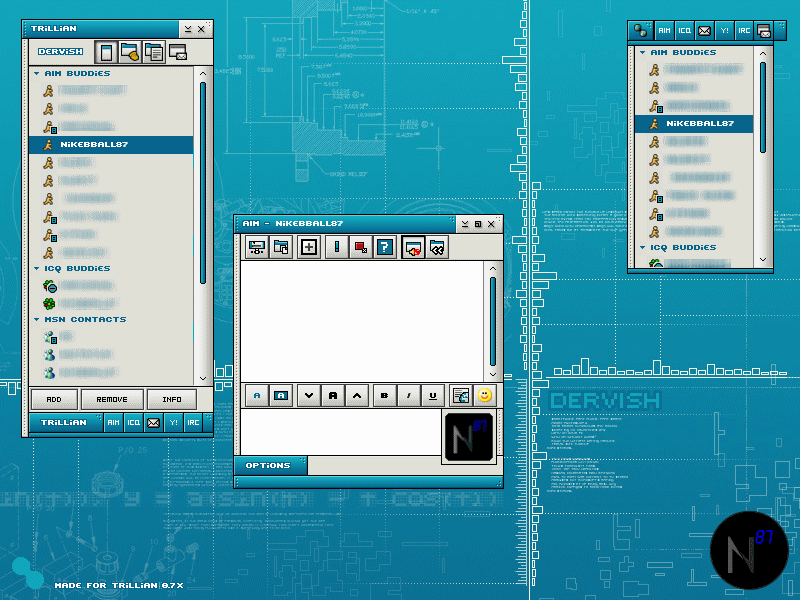Click the exclamation mark icon in chat toolbar
Image resolution: width=800 pixels, height=600 pixels.
point(337,248)
